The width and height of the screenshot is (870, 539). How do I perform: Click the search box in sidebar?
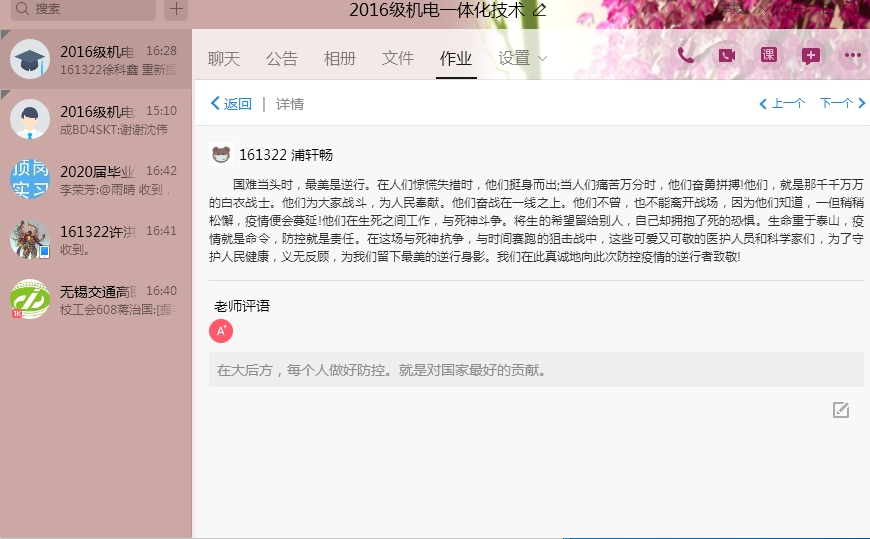tap(85, 9)
